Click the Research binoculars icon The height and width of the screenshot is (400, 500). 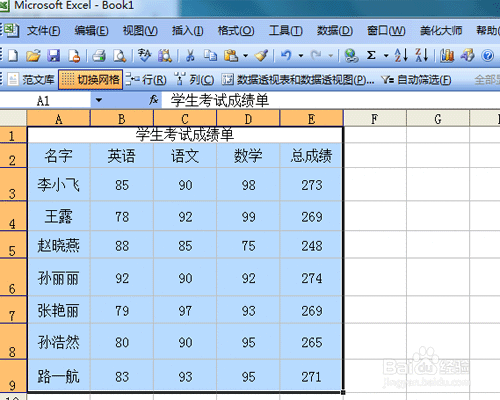(x=165, y=55)
